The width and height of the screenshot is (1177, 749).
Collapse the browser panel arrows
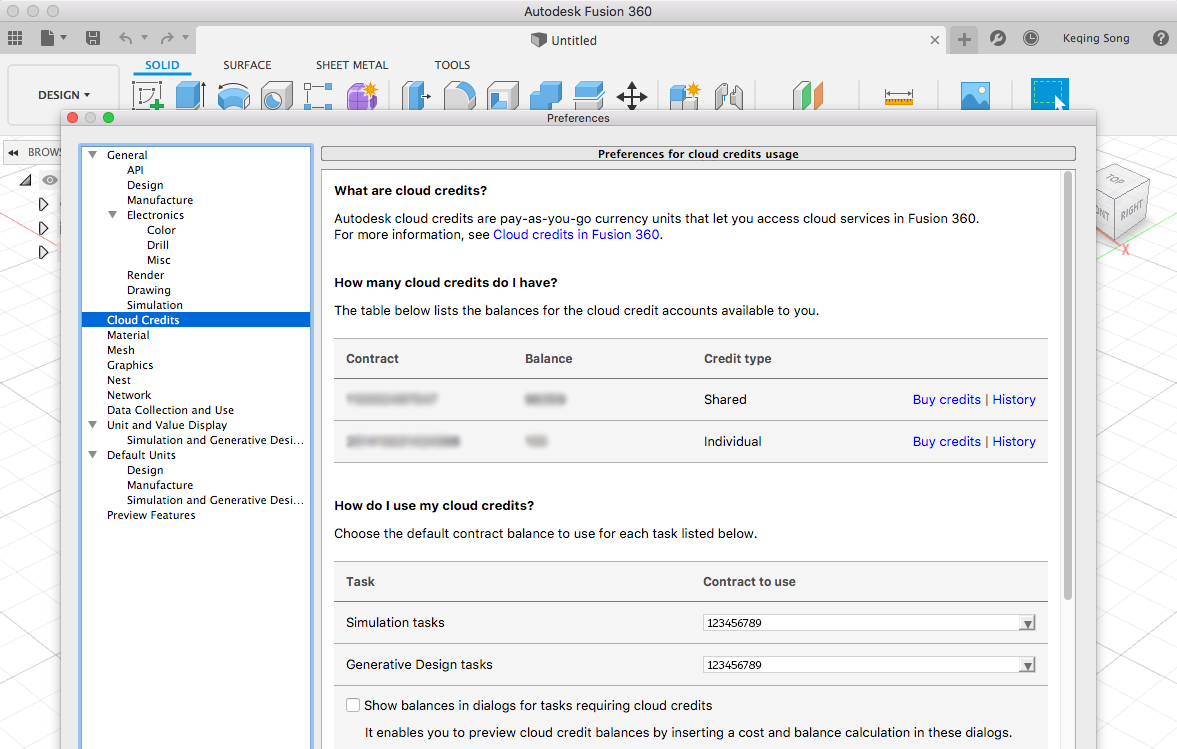(13, 152)
